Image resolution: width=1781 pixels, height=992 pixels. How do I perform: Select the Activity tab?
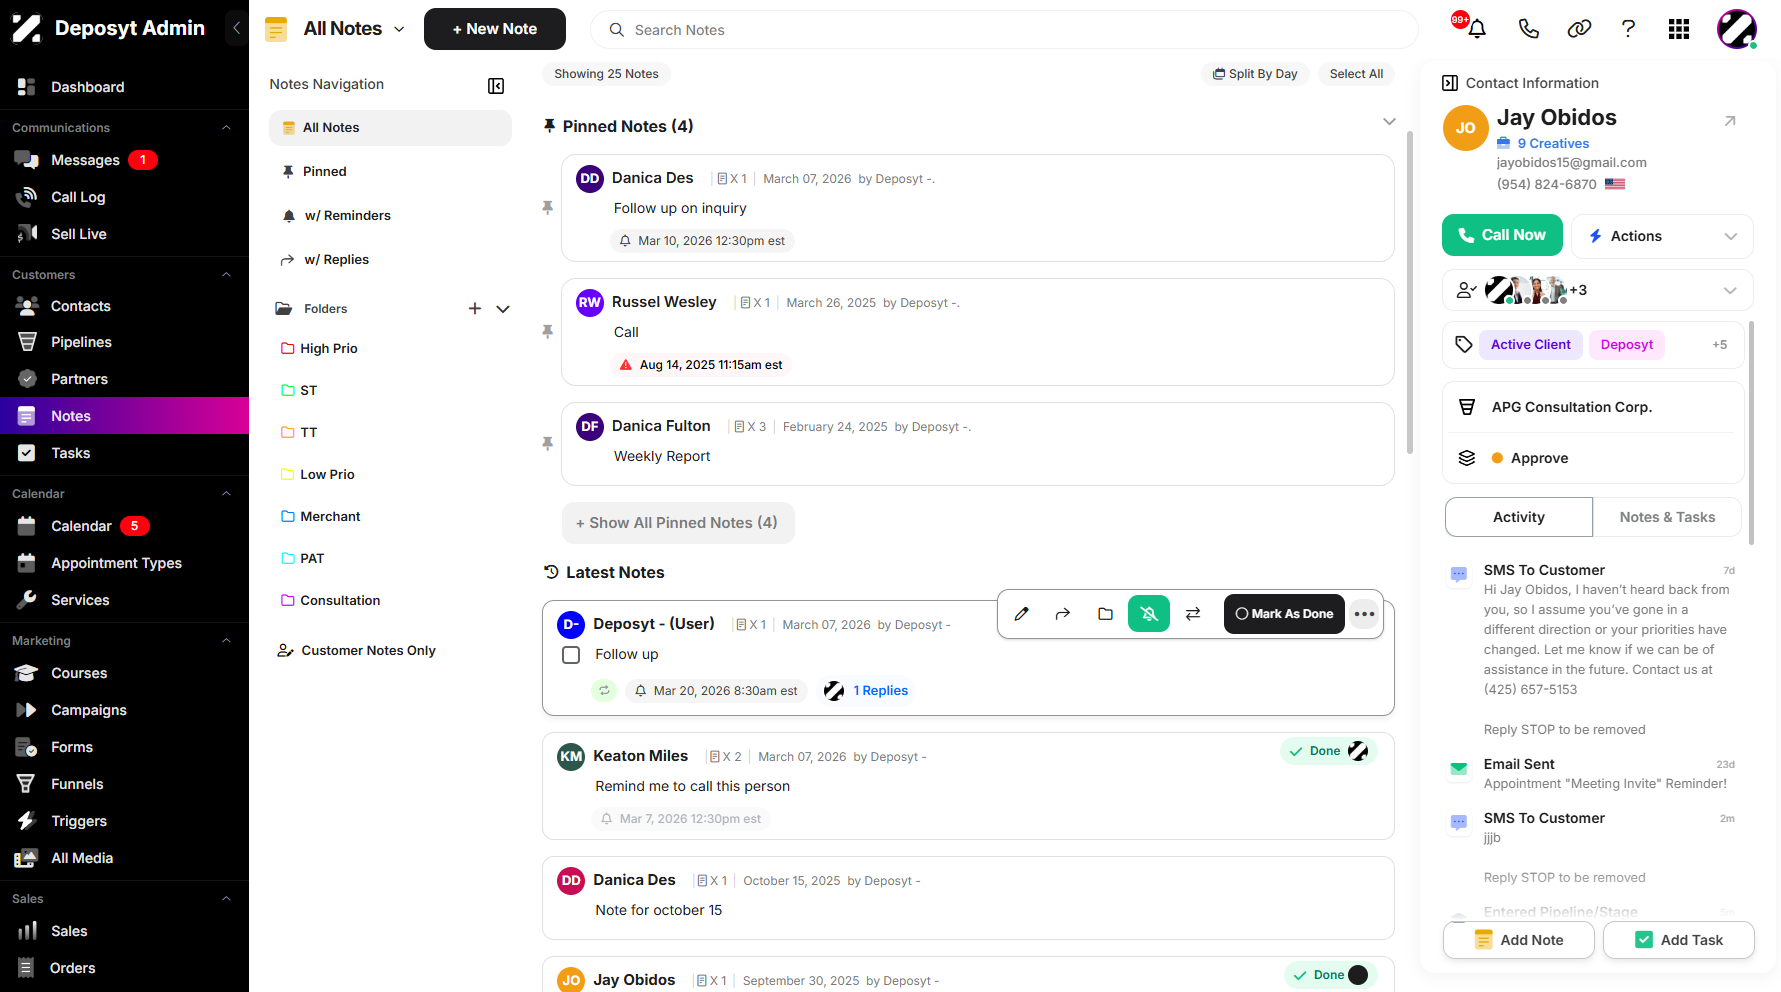tap(1519, 517)
